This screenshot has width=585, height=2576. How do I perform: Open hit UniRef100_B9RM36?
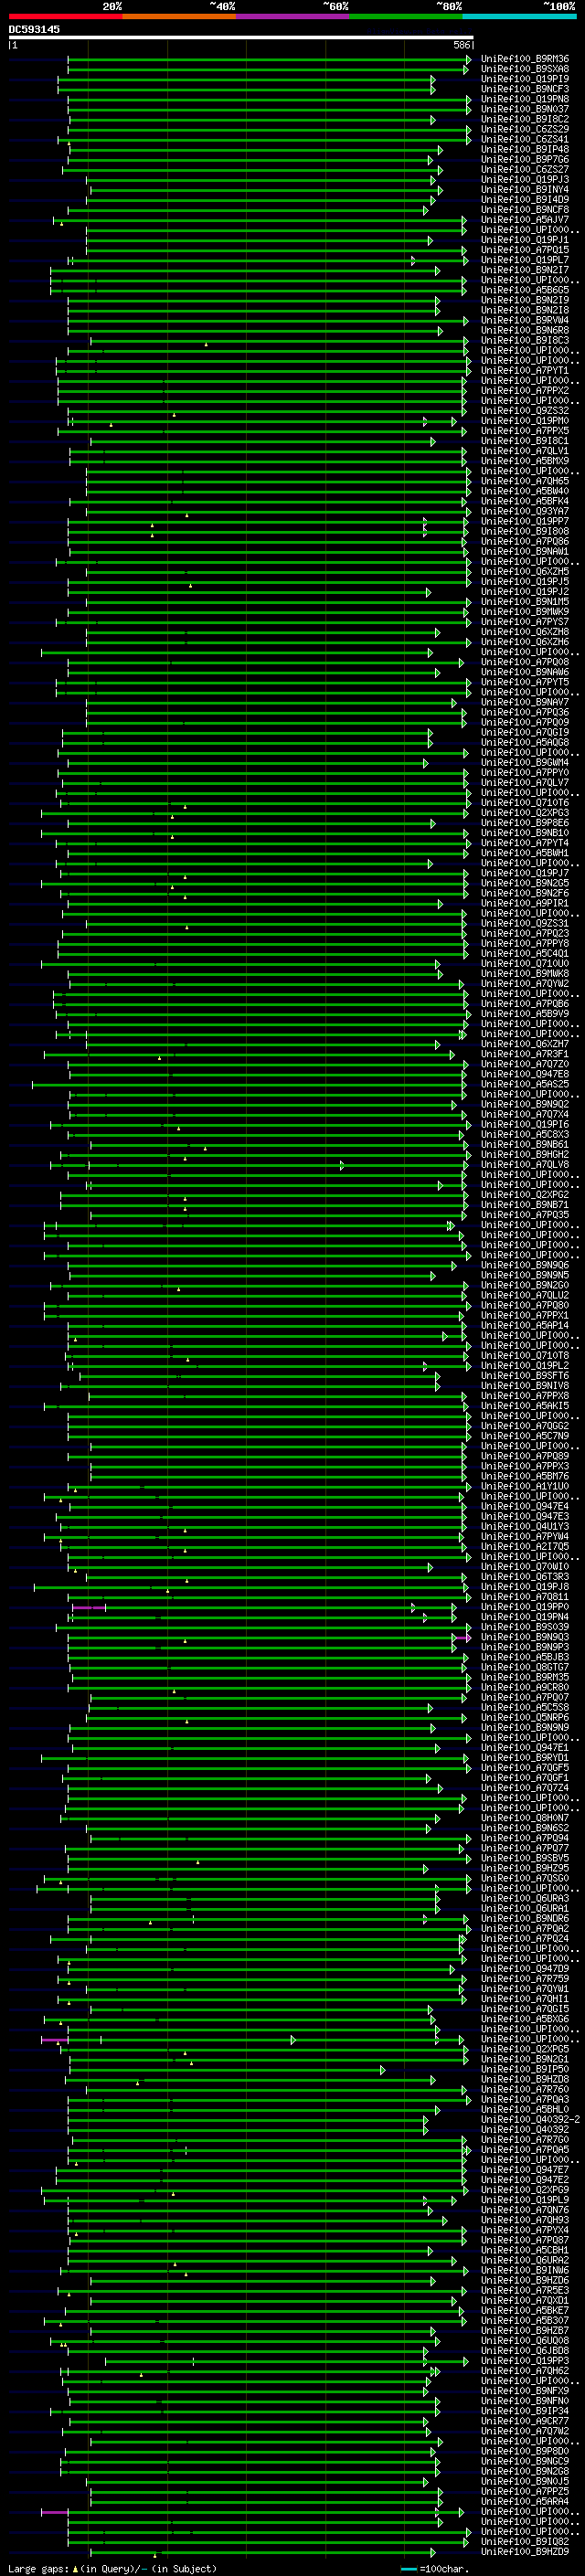525,59
